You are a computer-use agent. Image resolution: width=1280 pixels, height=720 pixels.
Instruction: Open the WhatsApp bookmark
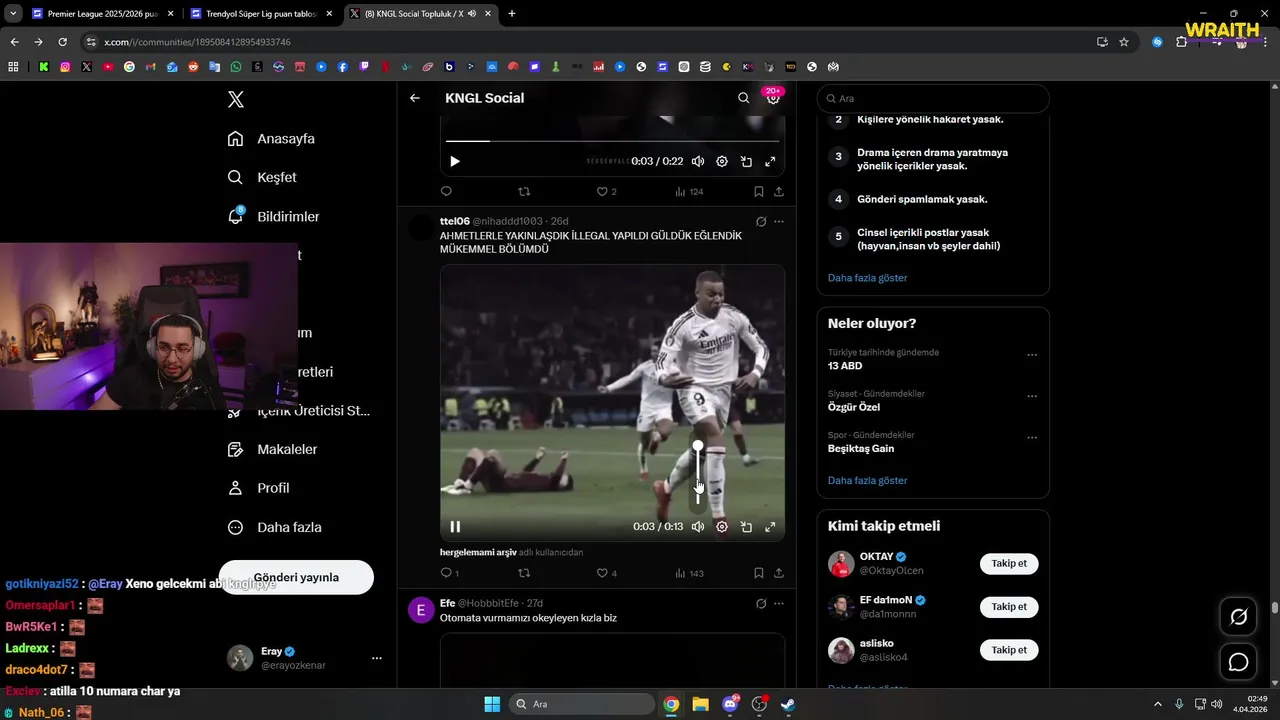[x=236, y=67]
